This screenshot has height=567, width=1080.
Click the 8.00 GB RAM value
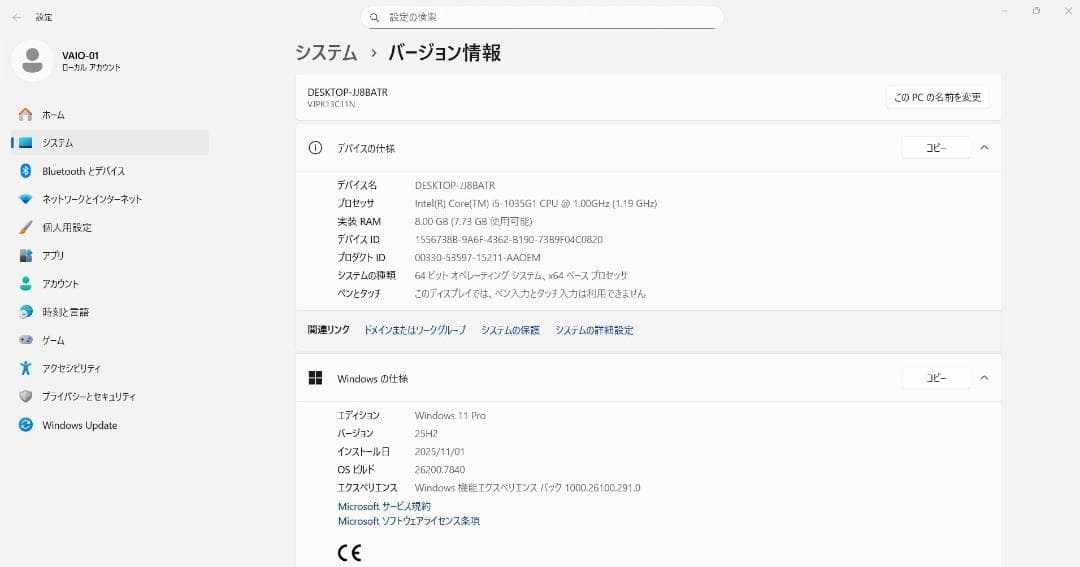[473, 222]
